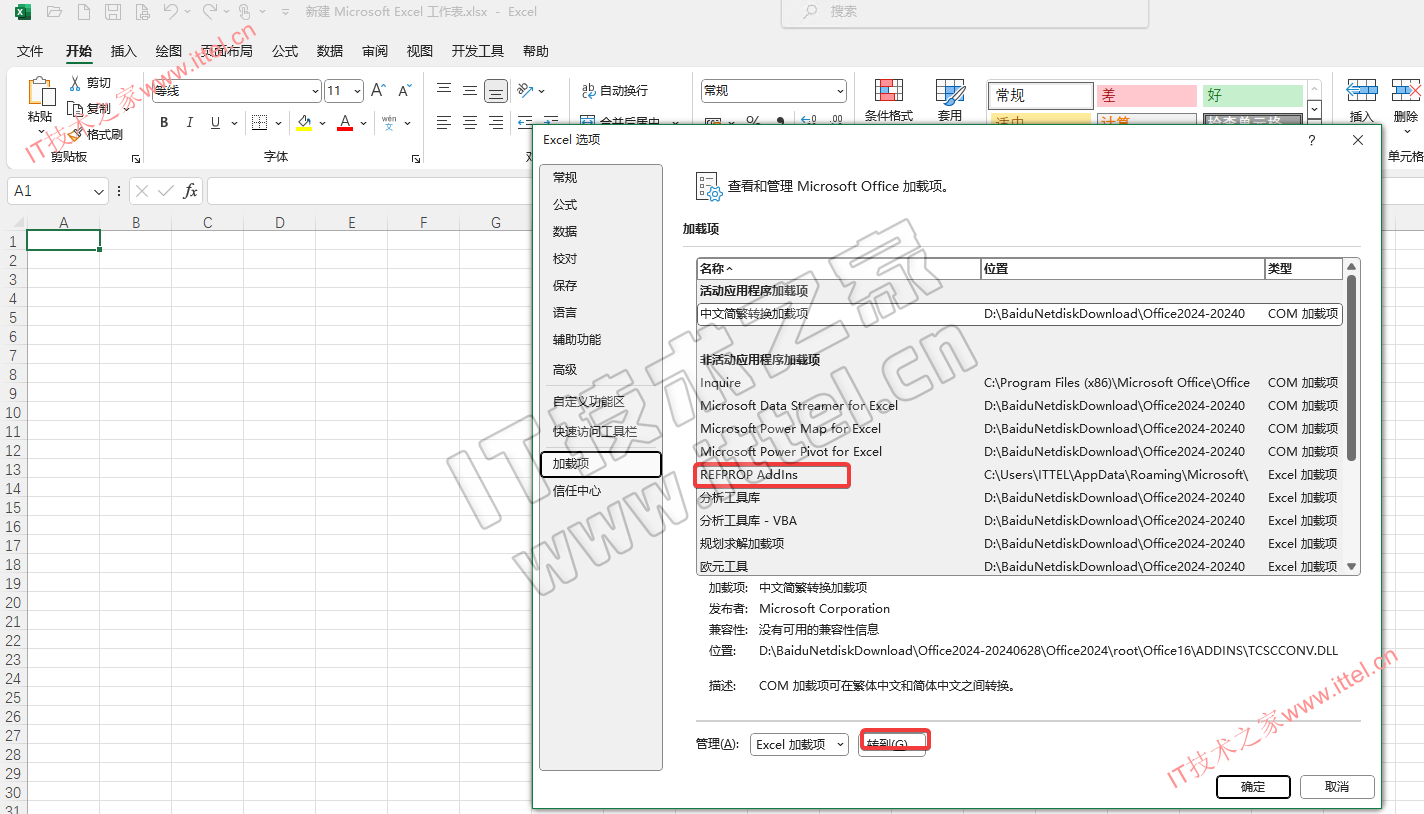Toggle Bold formatting
This screenshot has width=1424, height=814.
pyautogui.click(x=164, y=123)
